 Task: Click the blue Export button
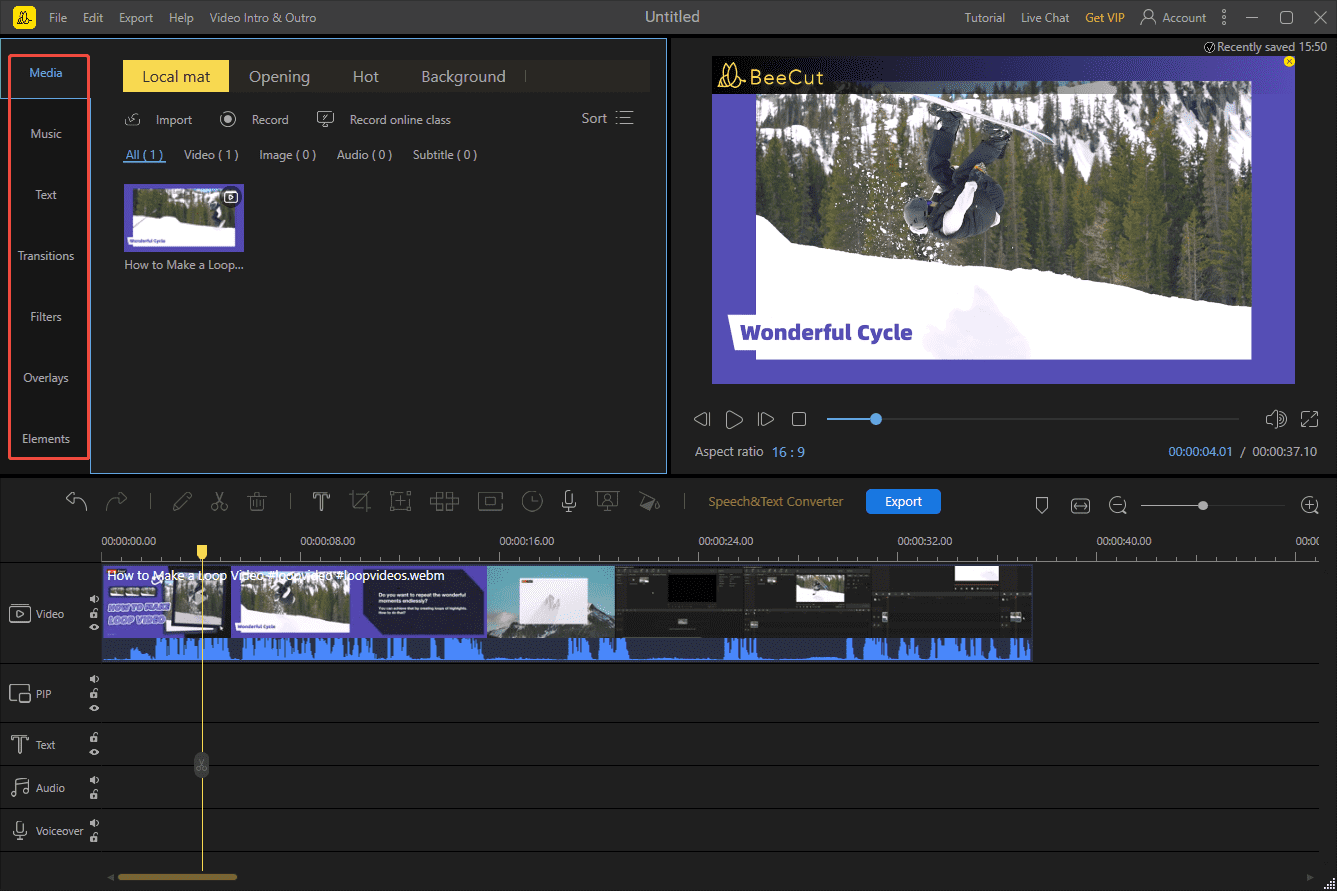[903, 501]
